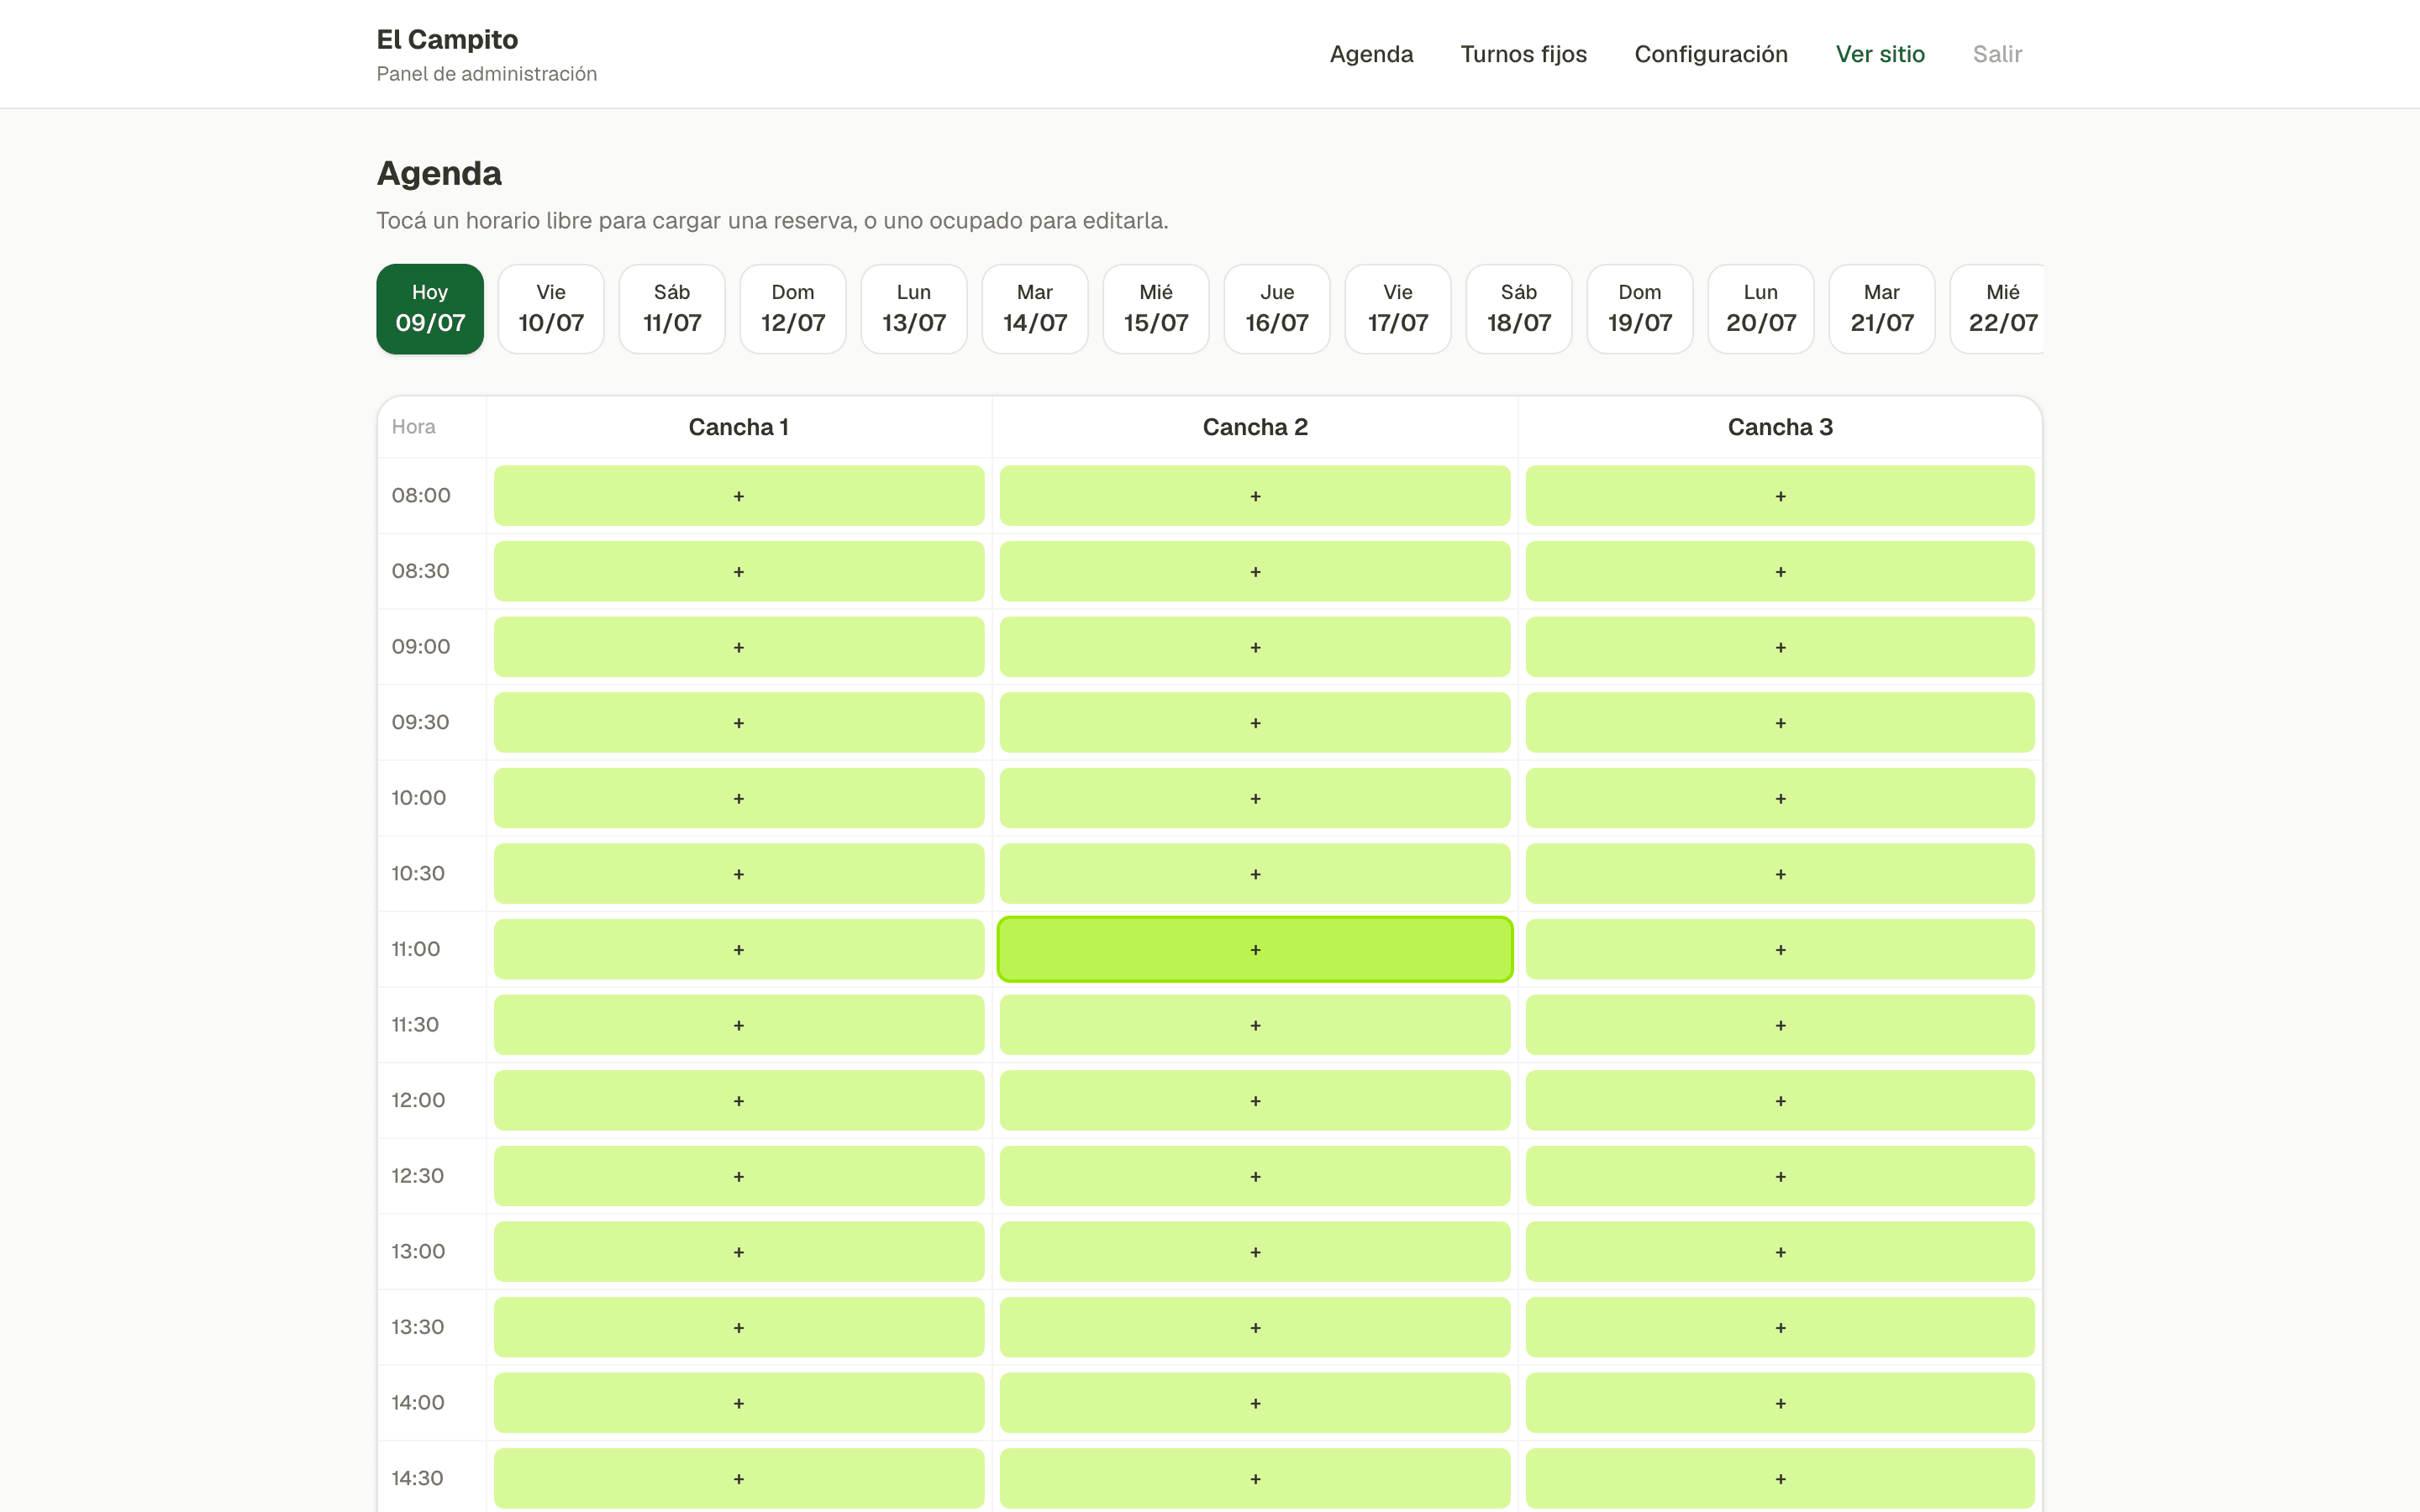Click the El Campito title

(x=447, y=39)
